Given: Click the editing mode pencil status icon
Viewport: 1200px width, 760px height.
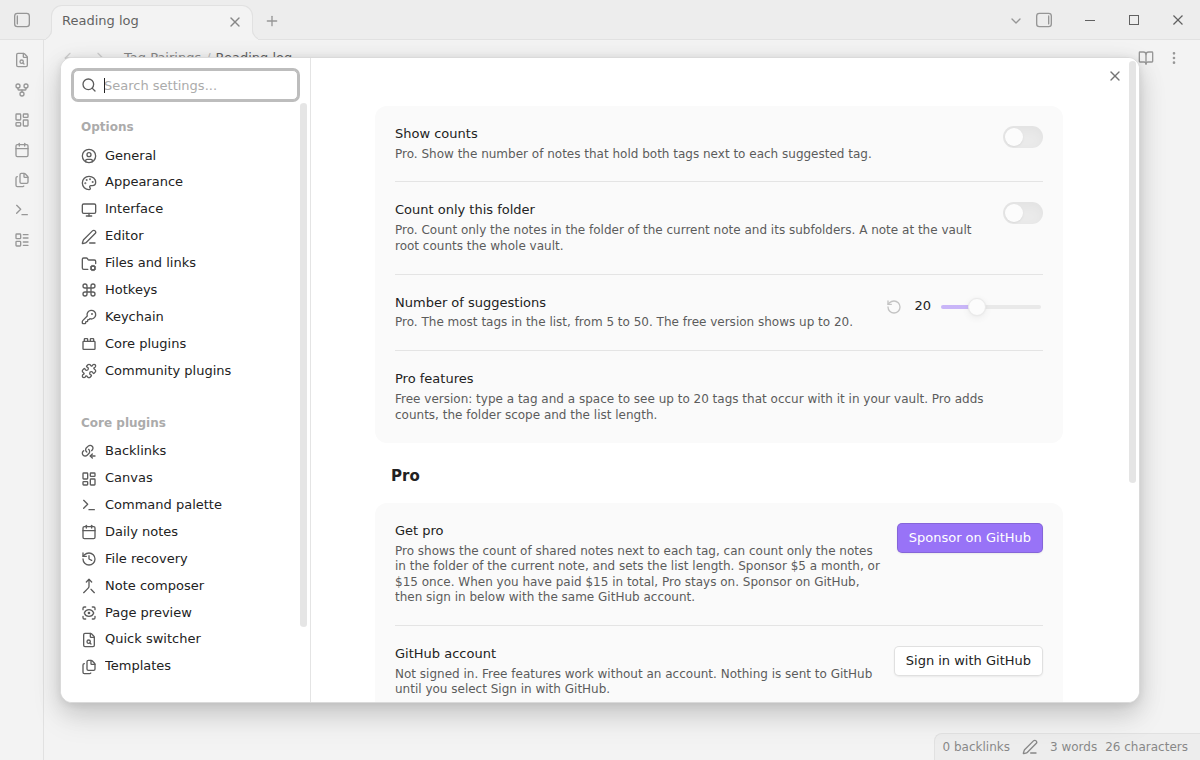Looking at the screenshot, I should 1030,747.
